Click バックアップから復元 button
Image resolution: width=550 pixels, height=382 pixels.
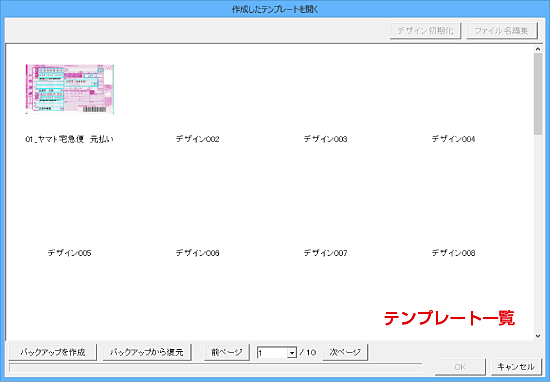pyautogui.click(x=147, y=352)
